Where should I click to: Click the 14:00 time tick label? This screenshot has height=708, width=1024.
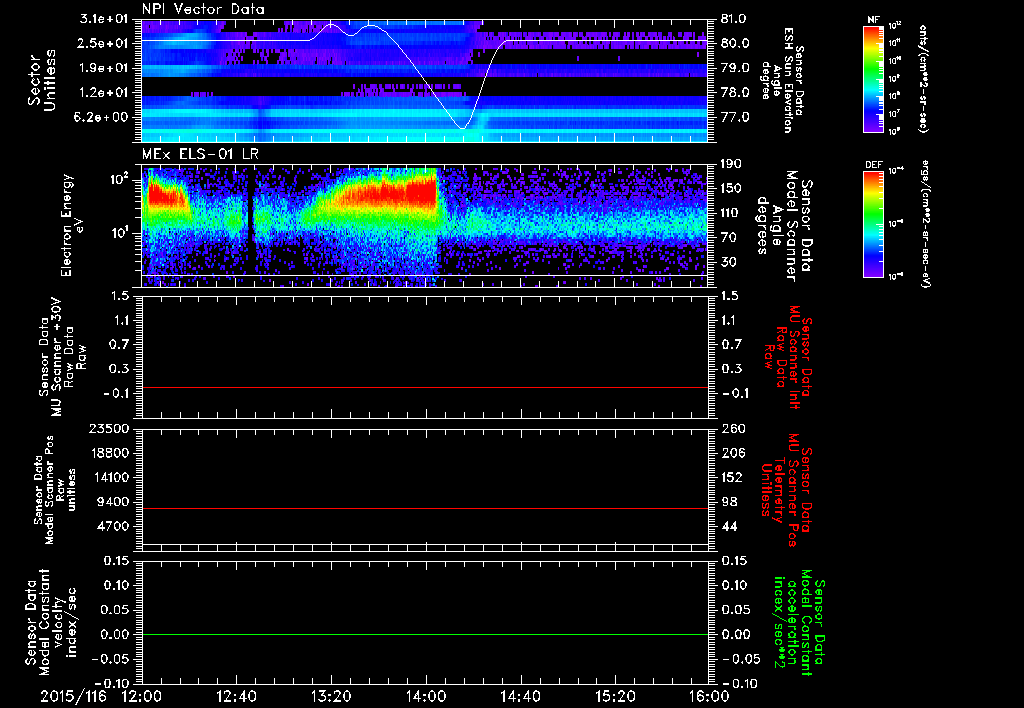[x=426, y=696]
